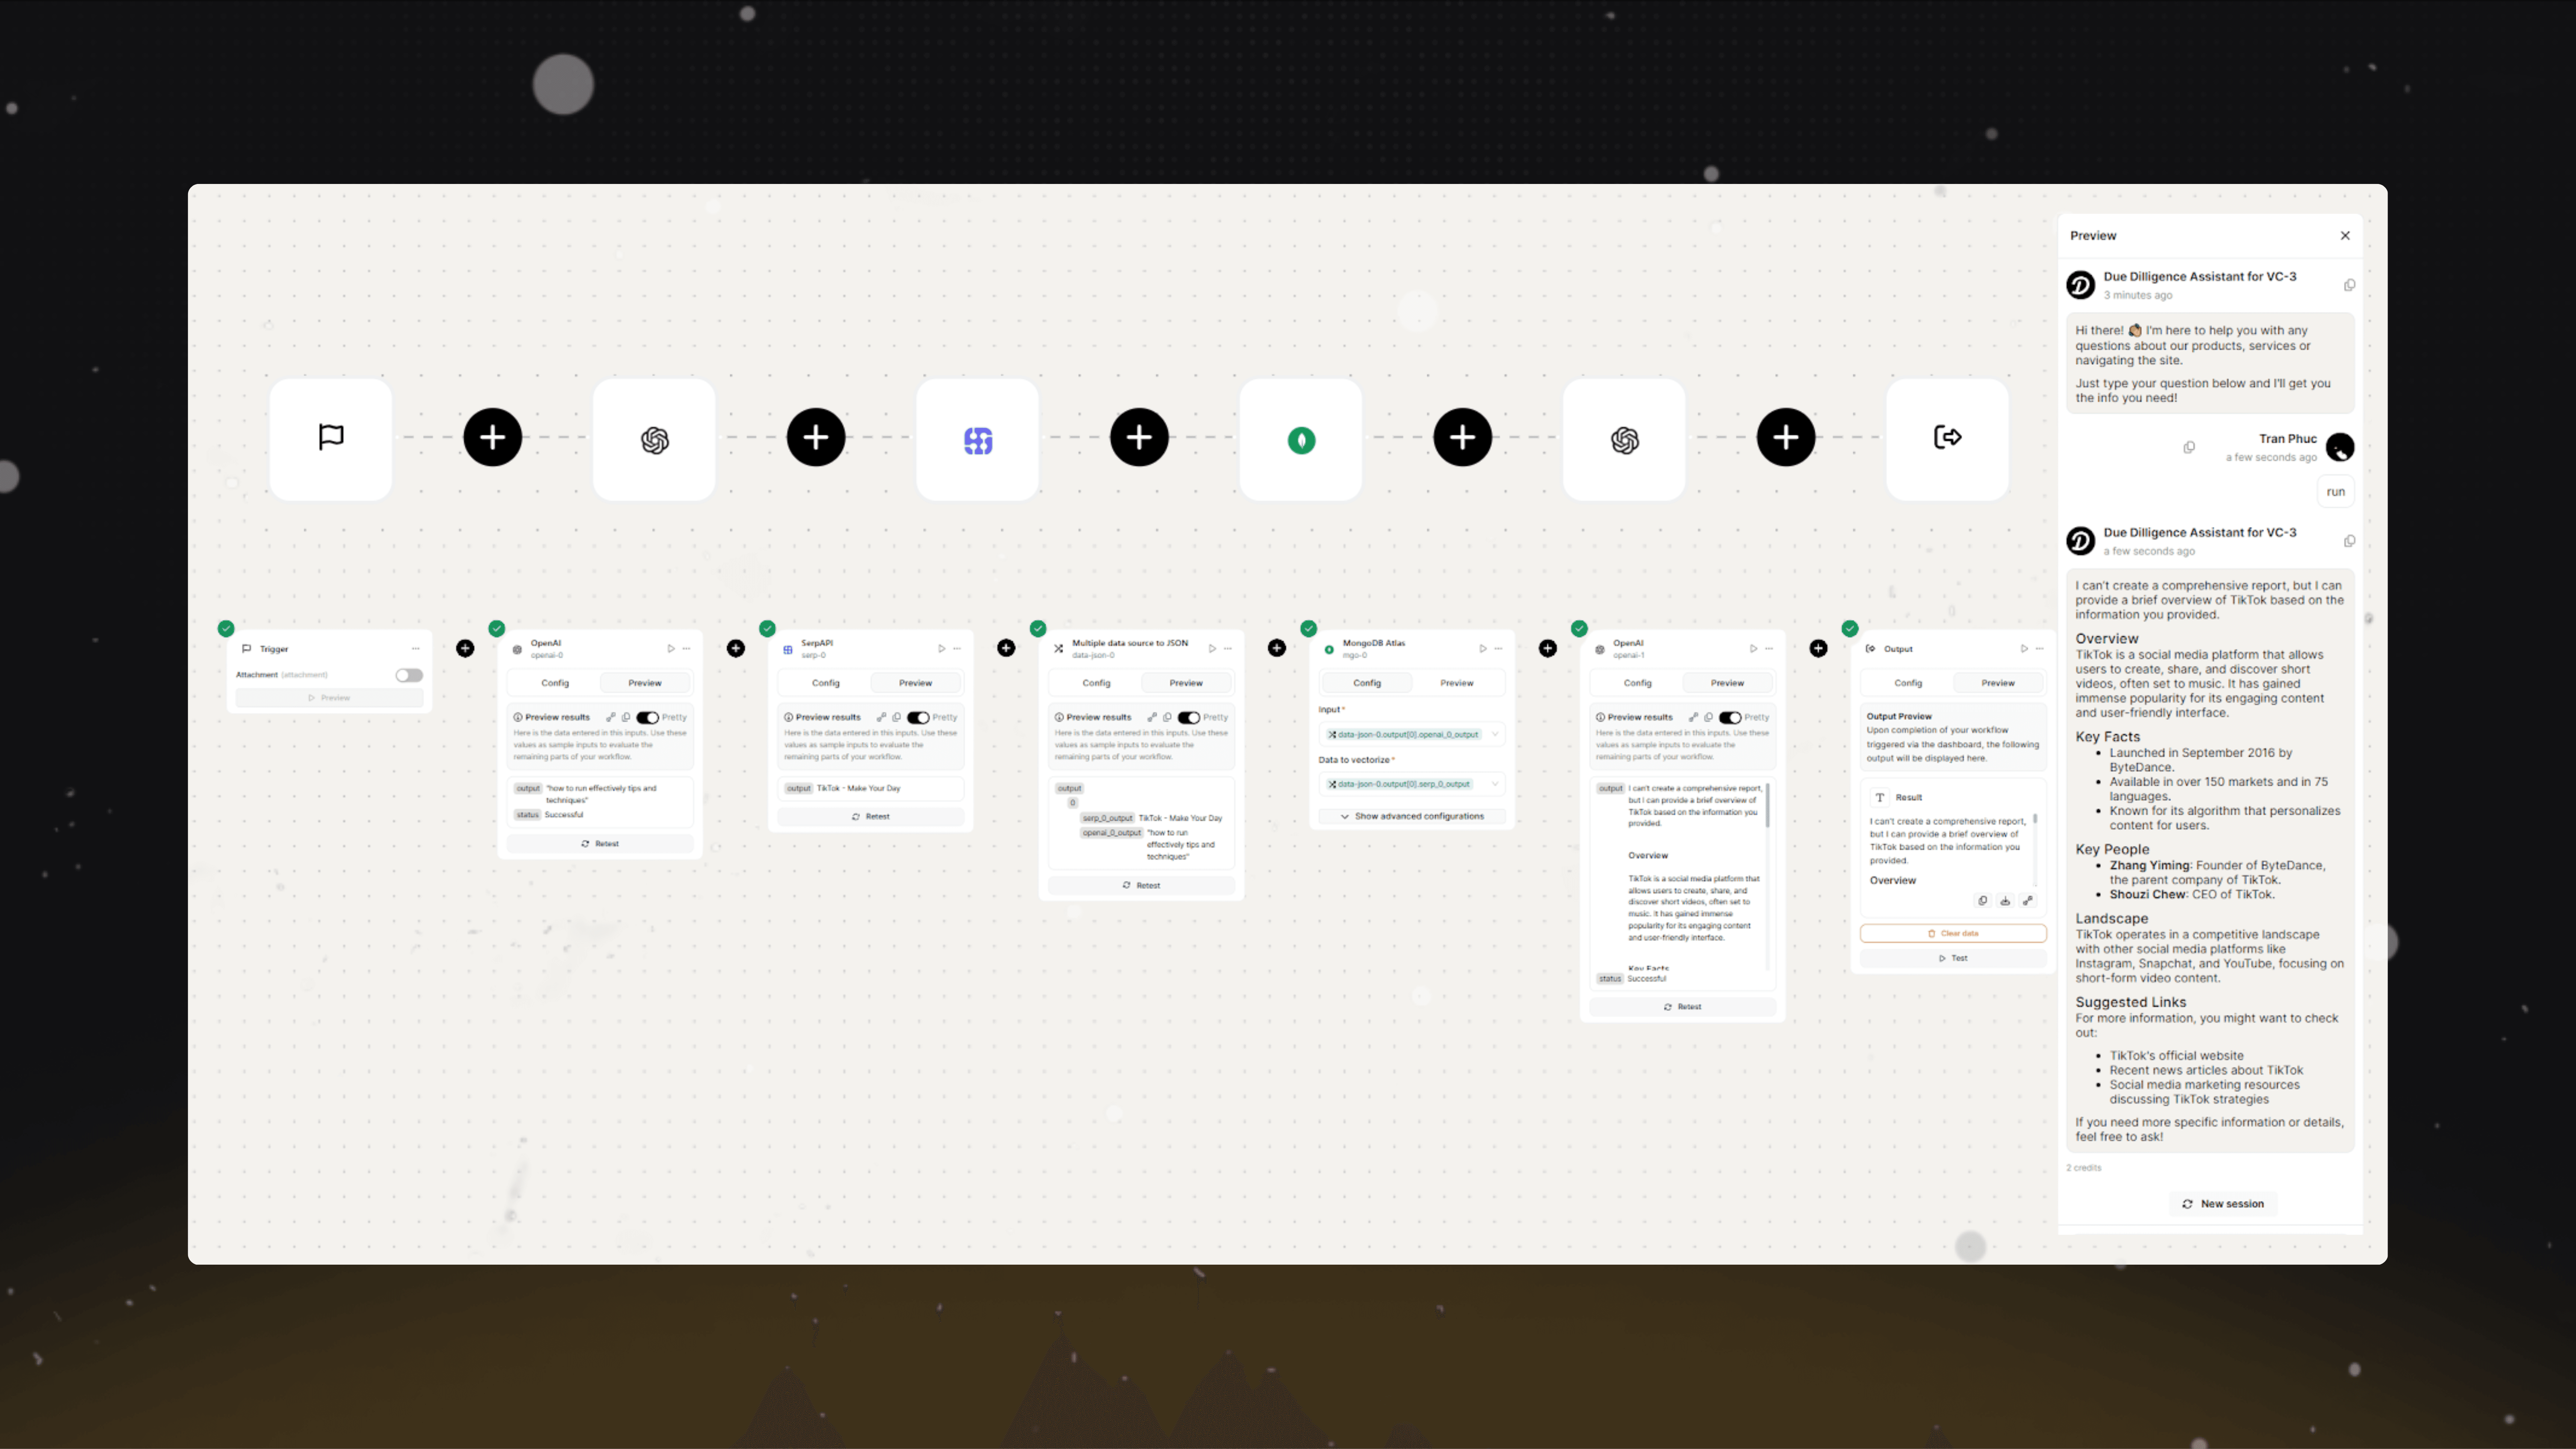Screen dimensions: 2576x1449
Task: Open MongoDB Atlas card more options menu
Action: (1498, 648)
